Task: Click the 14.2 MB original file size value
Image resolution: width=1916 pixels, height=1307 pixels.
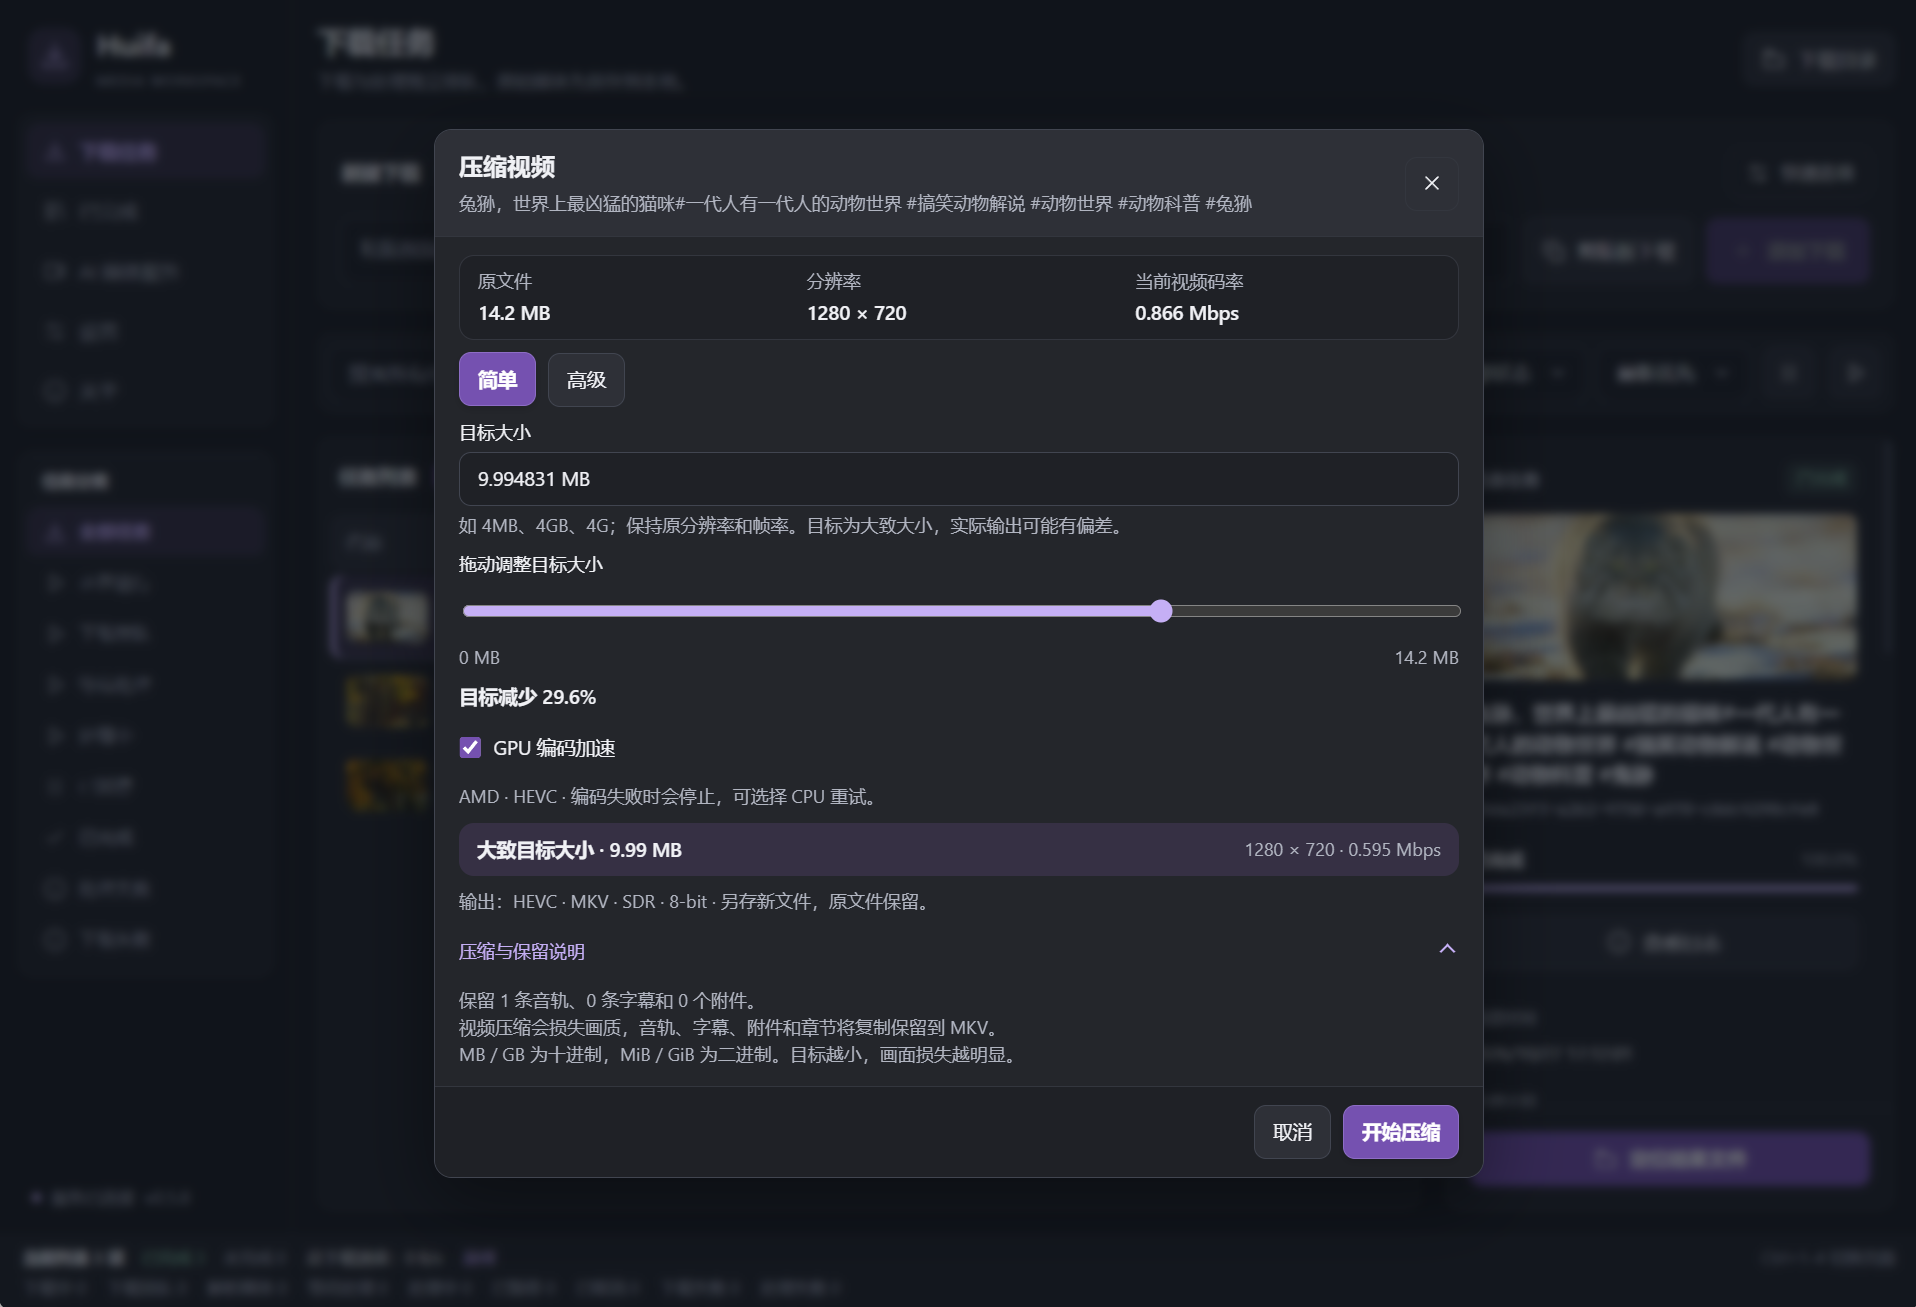Action: (x=514, y=313)
